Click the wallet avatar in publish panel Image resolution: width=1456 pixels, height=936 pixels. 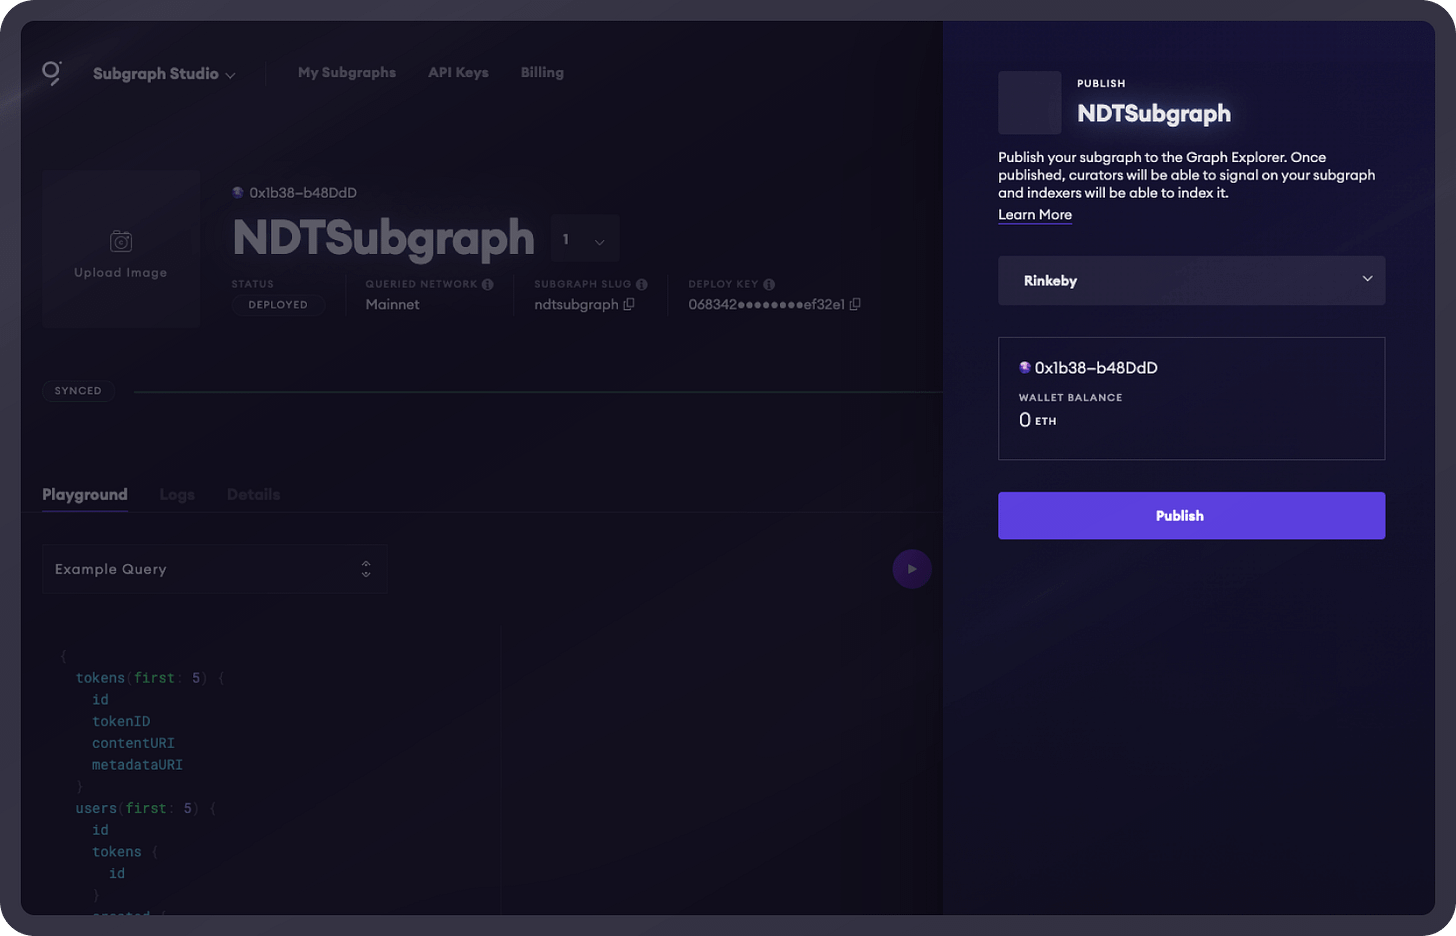[x=1025, y=367]
